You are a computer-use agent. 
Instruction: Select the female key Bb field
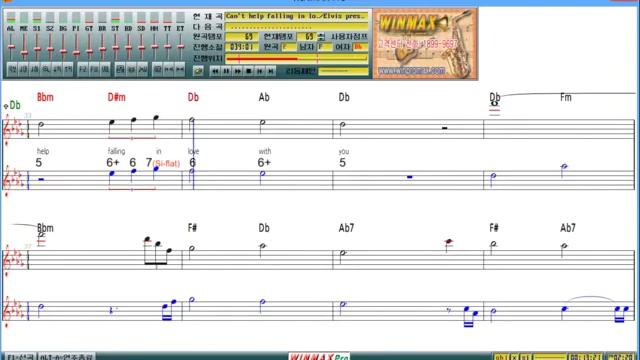[x=360, y=47]
